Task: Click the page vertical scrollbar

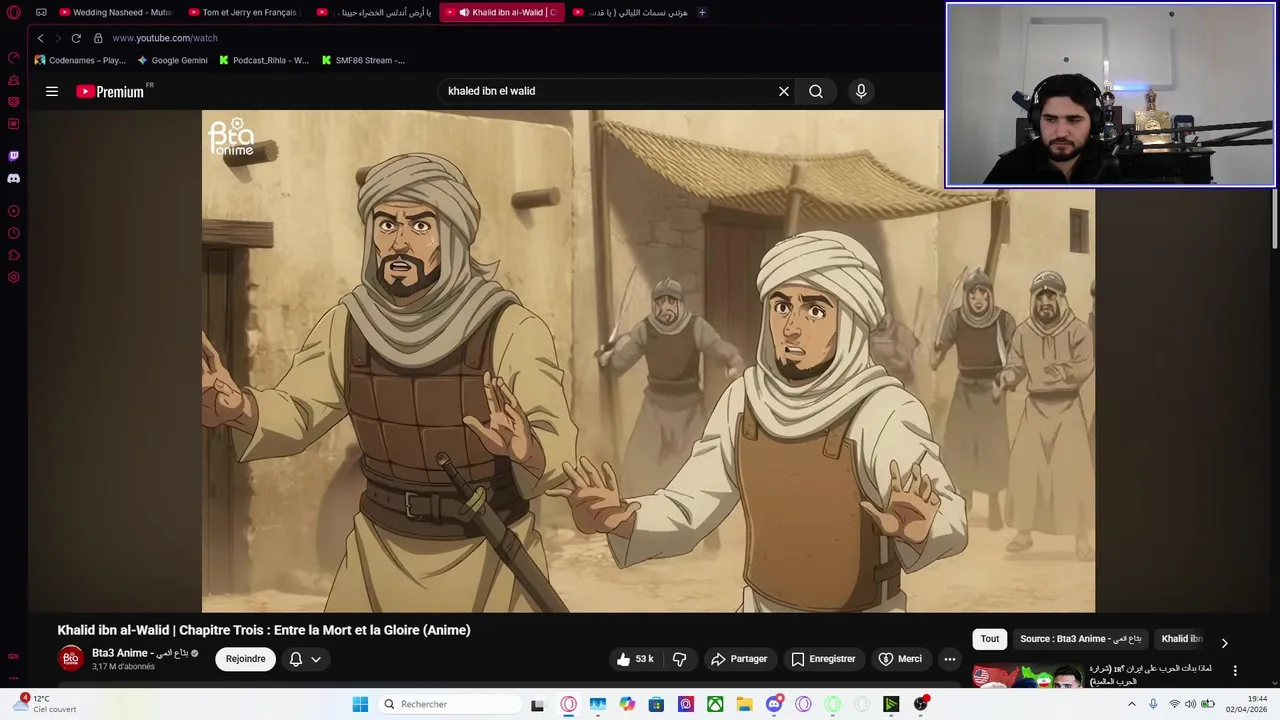Action: click(1274, 220)
